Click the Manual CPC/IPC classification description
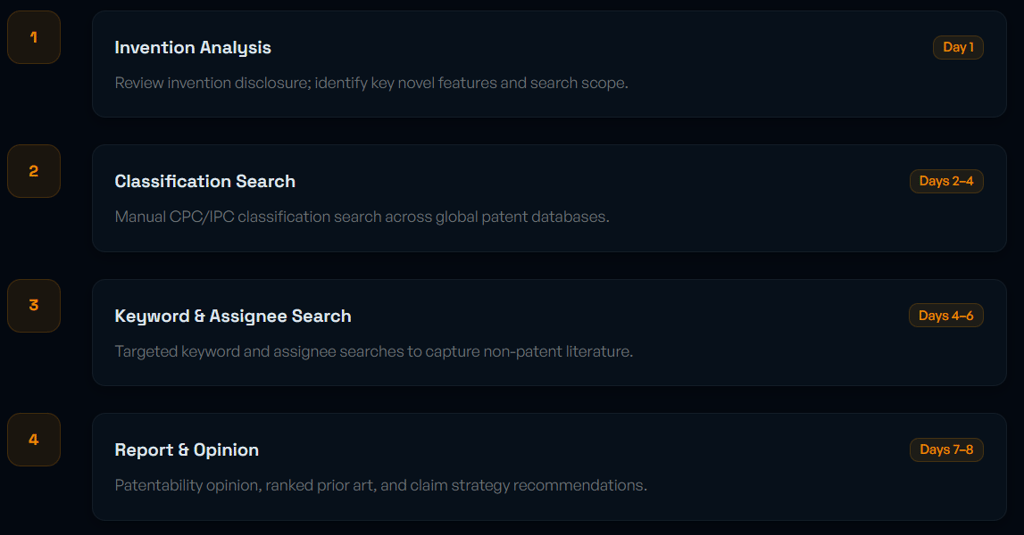 (x=362, y=217)
